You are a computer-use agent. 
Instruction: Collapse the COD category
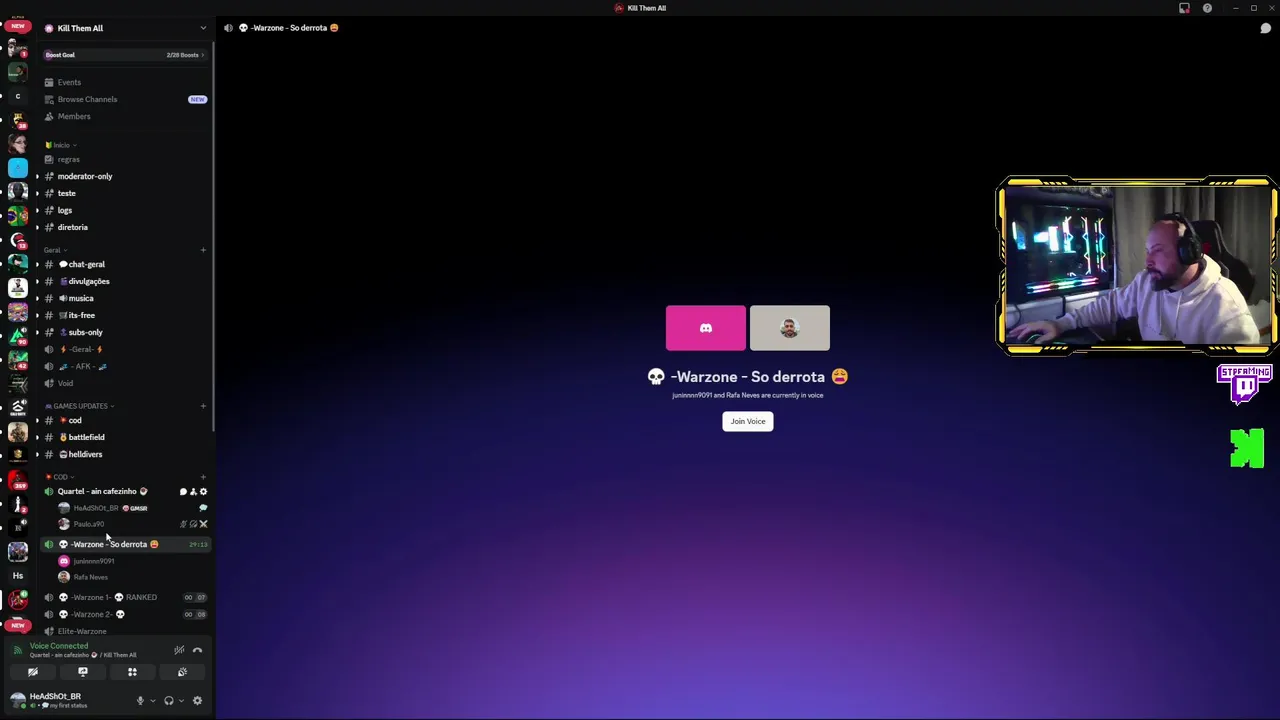click(x=58, y=477)
